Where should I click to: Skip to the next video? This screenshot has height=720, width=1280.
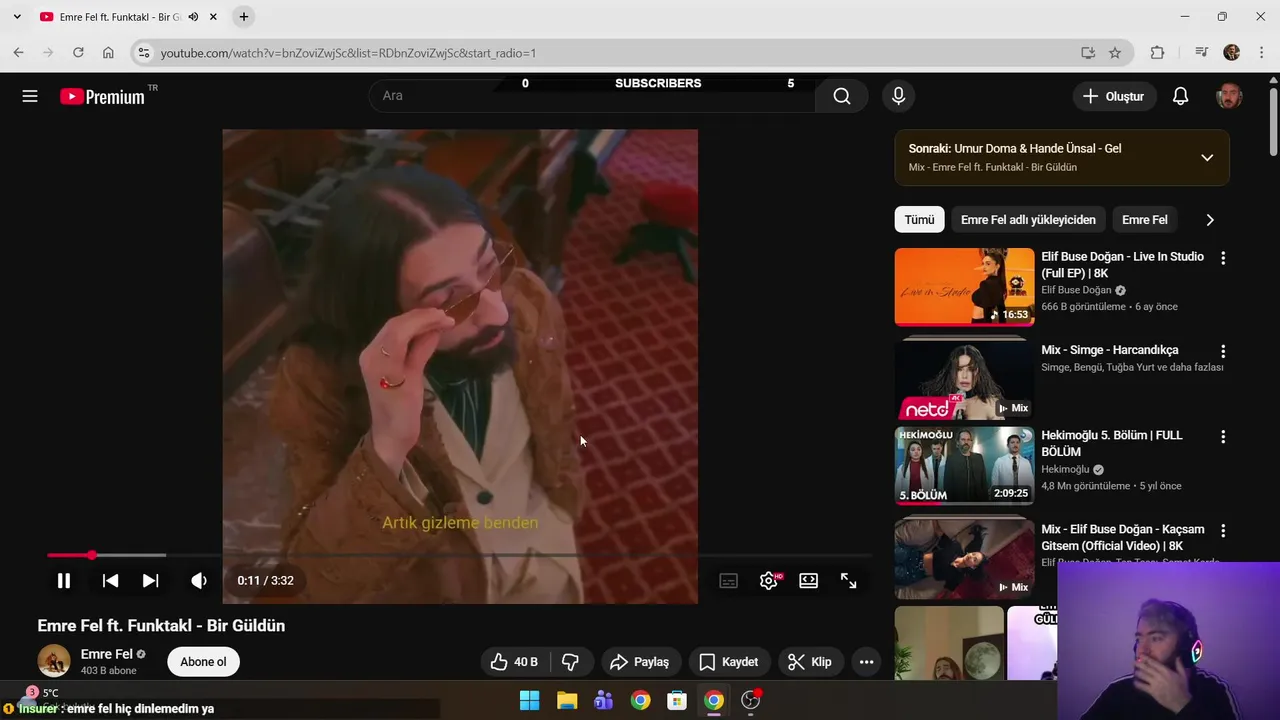tap(150, 580)
